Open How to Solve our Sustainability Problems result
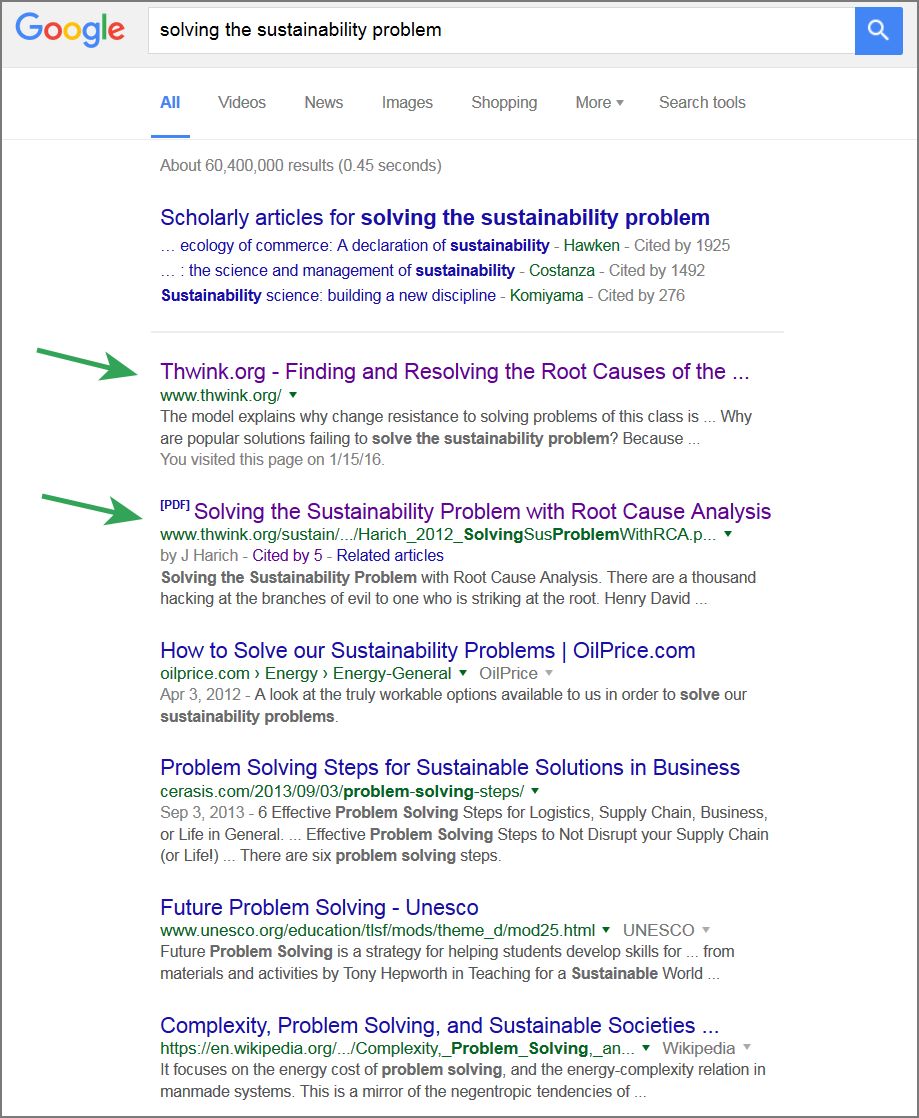This screenshot has height=1118, width=919. tap(427, 650)
